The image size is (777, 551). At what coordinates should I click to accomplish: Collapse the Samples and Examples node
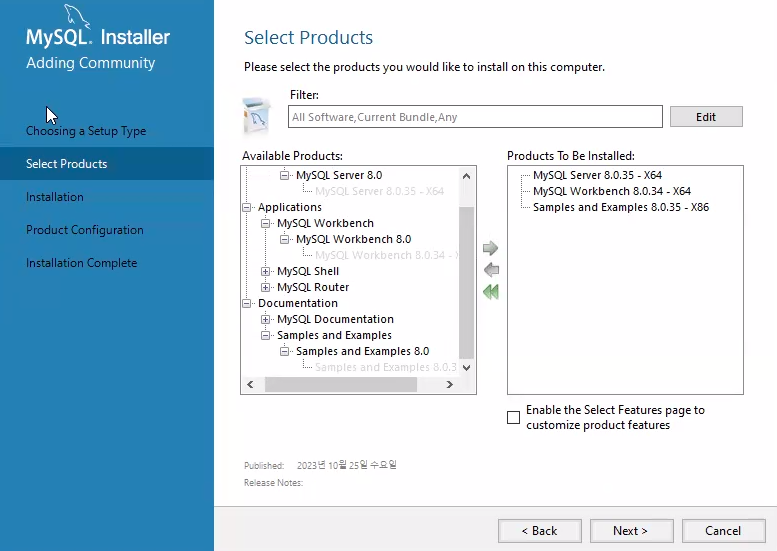coord(266,335)
